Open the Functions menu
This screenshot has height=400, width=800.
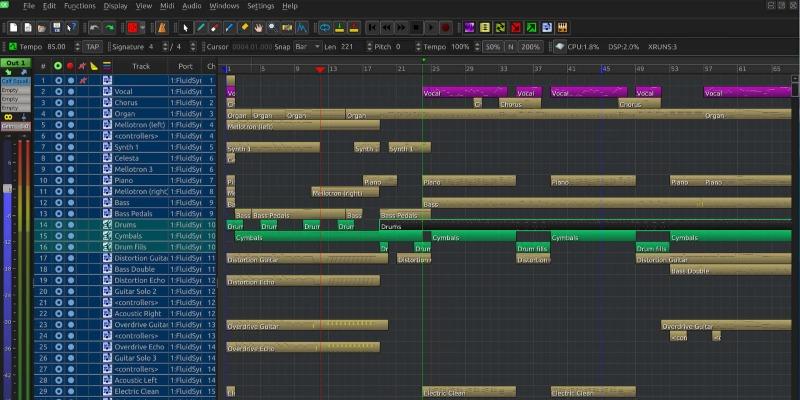click(80, 6)
